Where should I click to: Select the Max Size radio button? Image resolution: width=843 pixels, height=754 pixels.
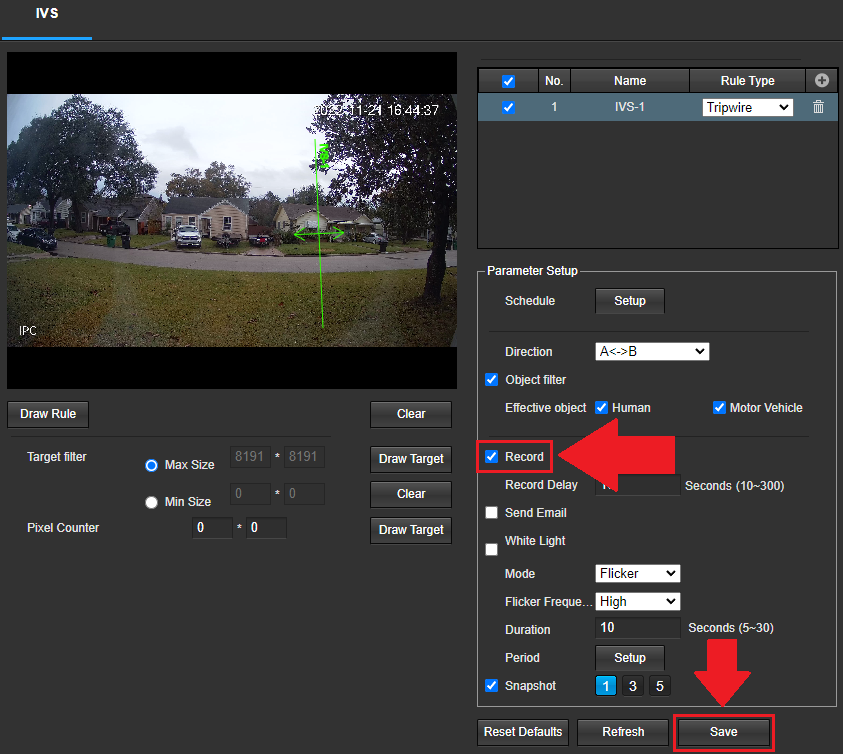pyautogui.click(x=152, y=465)
